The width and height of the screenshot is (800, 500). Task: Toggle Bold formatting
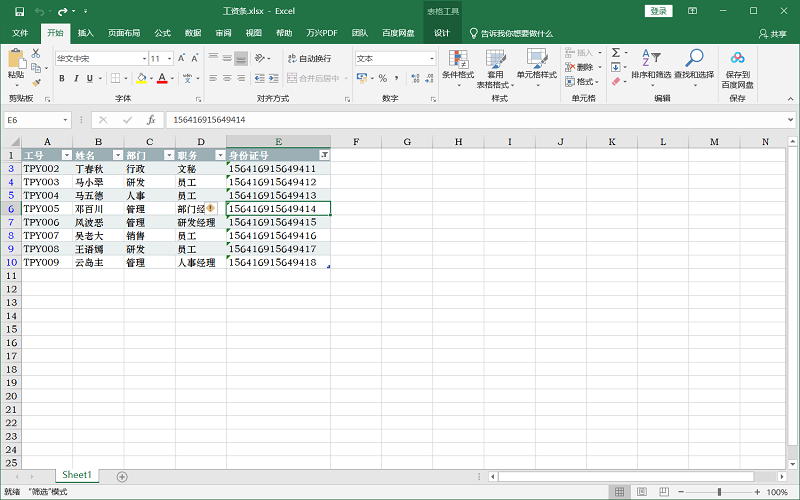(61, 78)
